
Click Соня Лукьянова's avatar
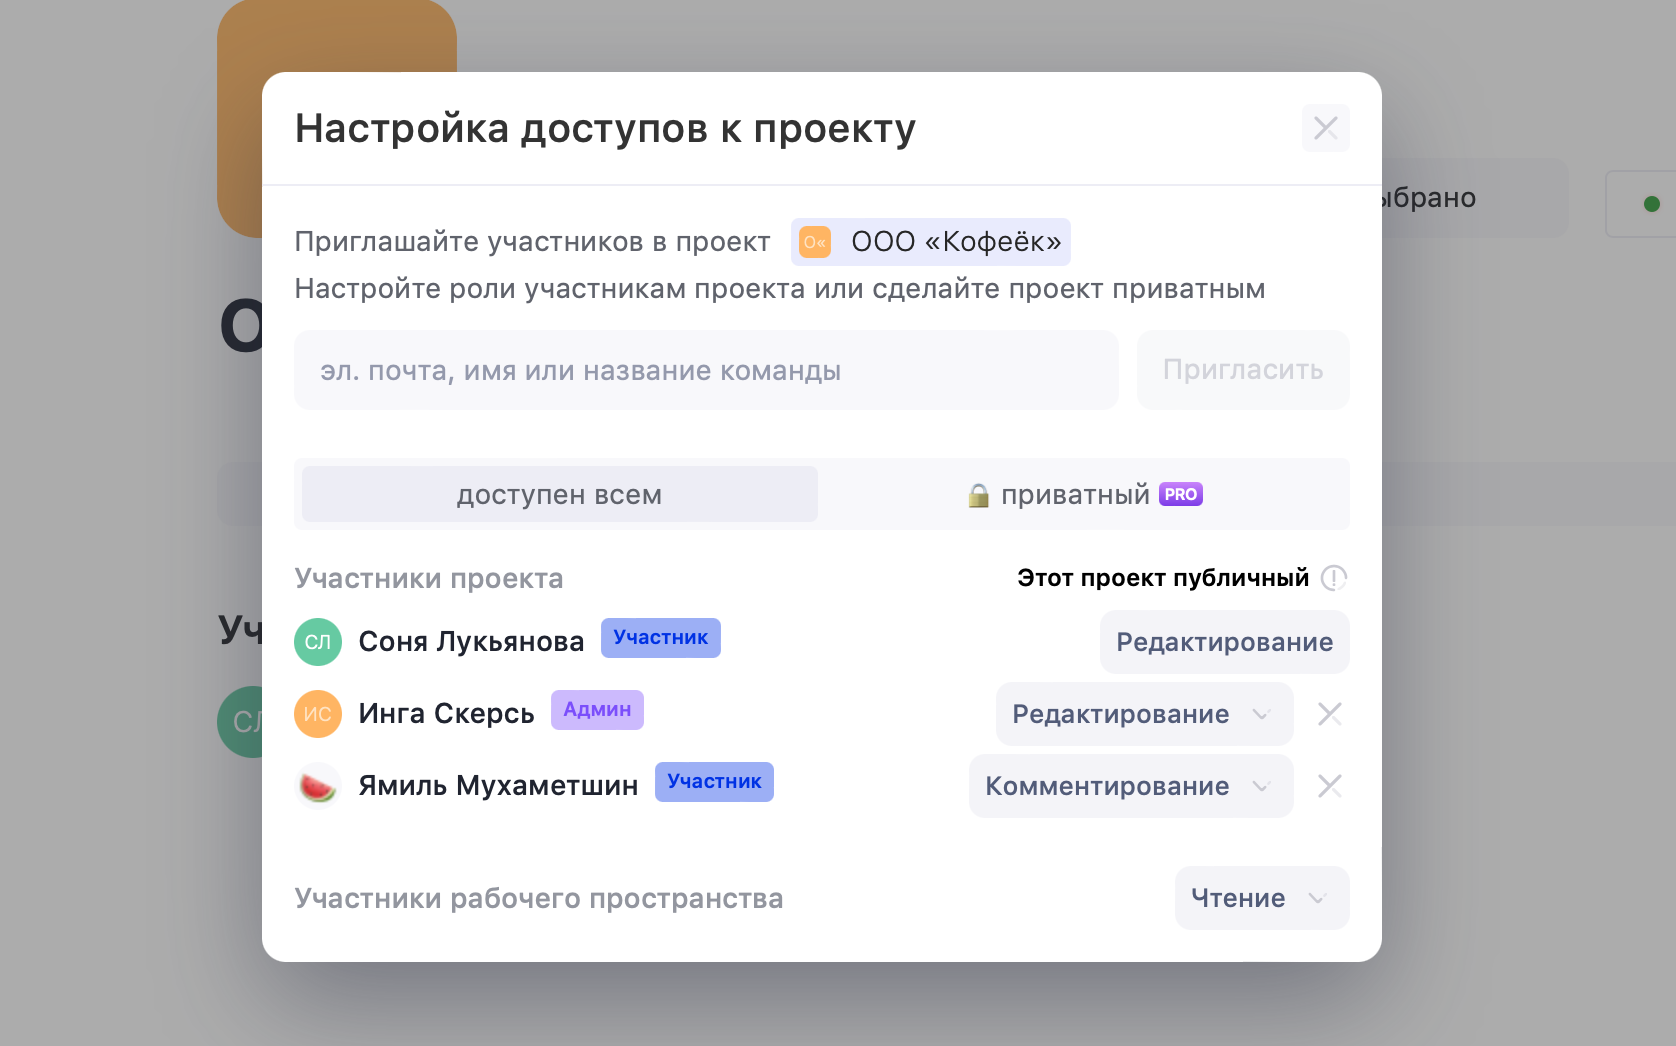(317, 641)
